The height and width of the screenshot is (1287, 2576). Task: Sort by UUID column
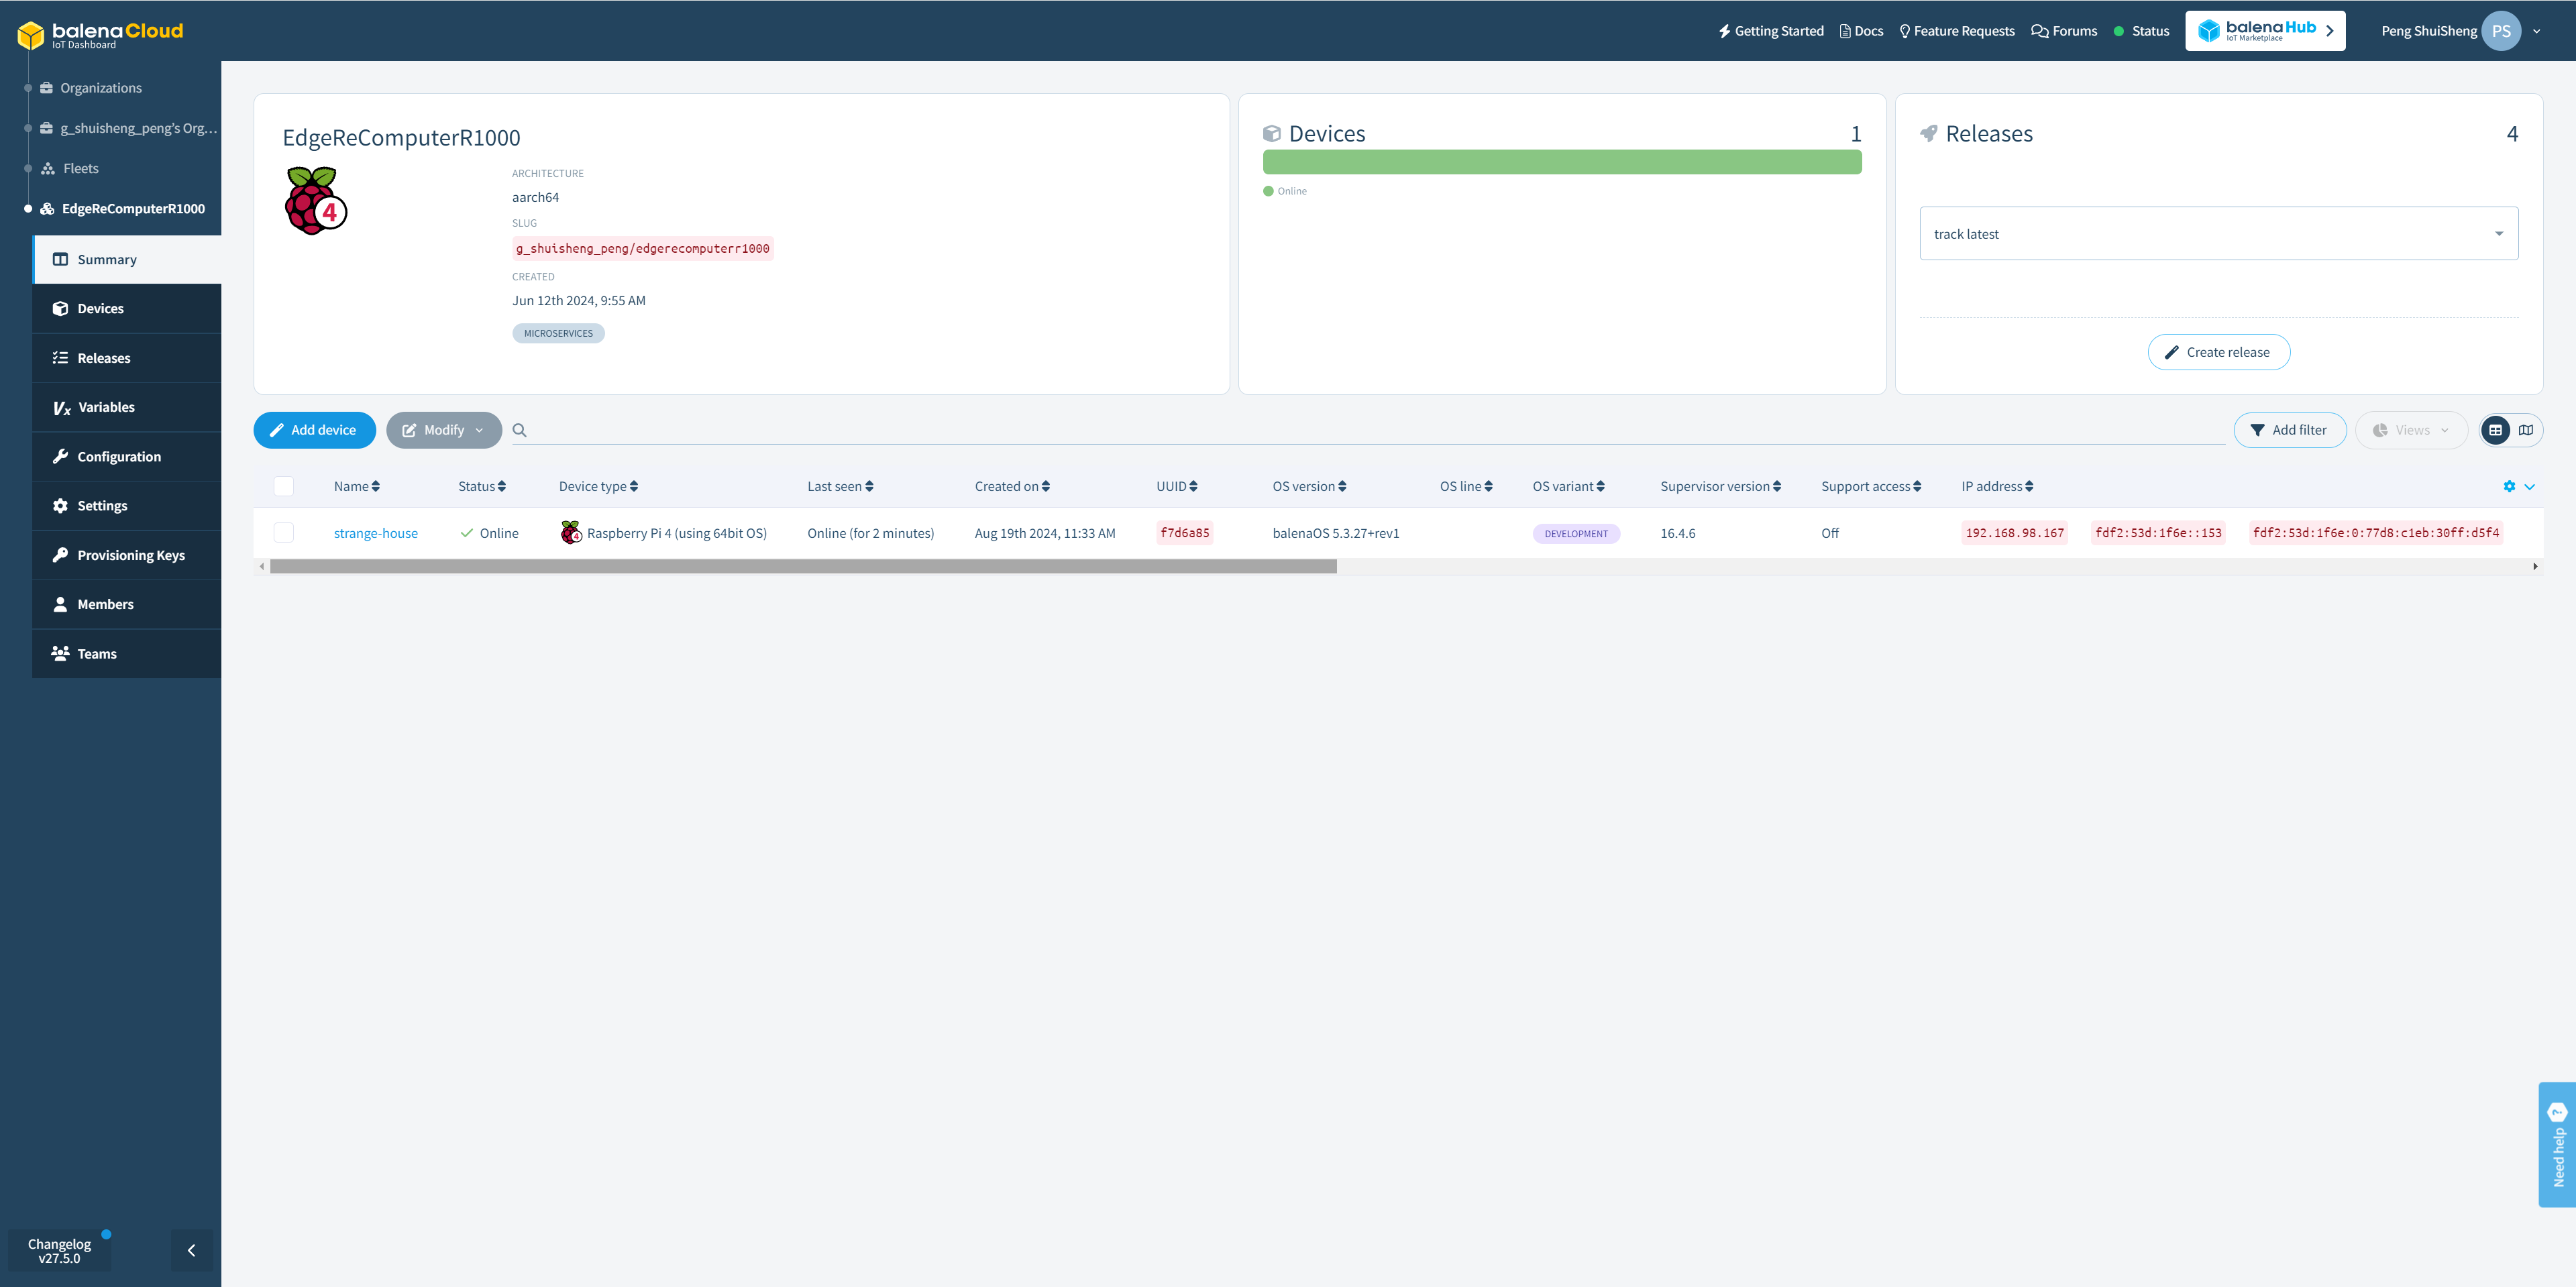[x=1177, y=486]
